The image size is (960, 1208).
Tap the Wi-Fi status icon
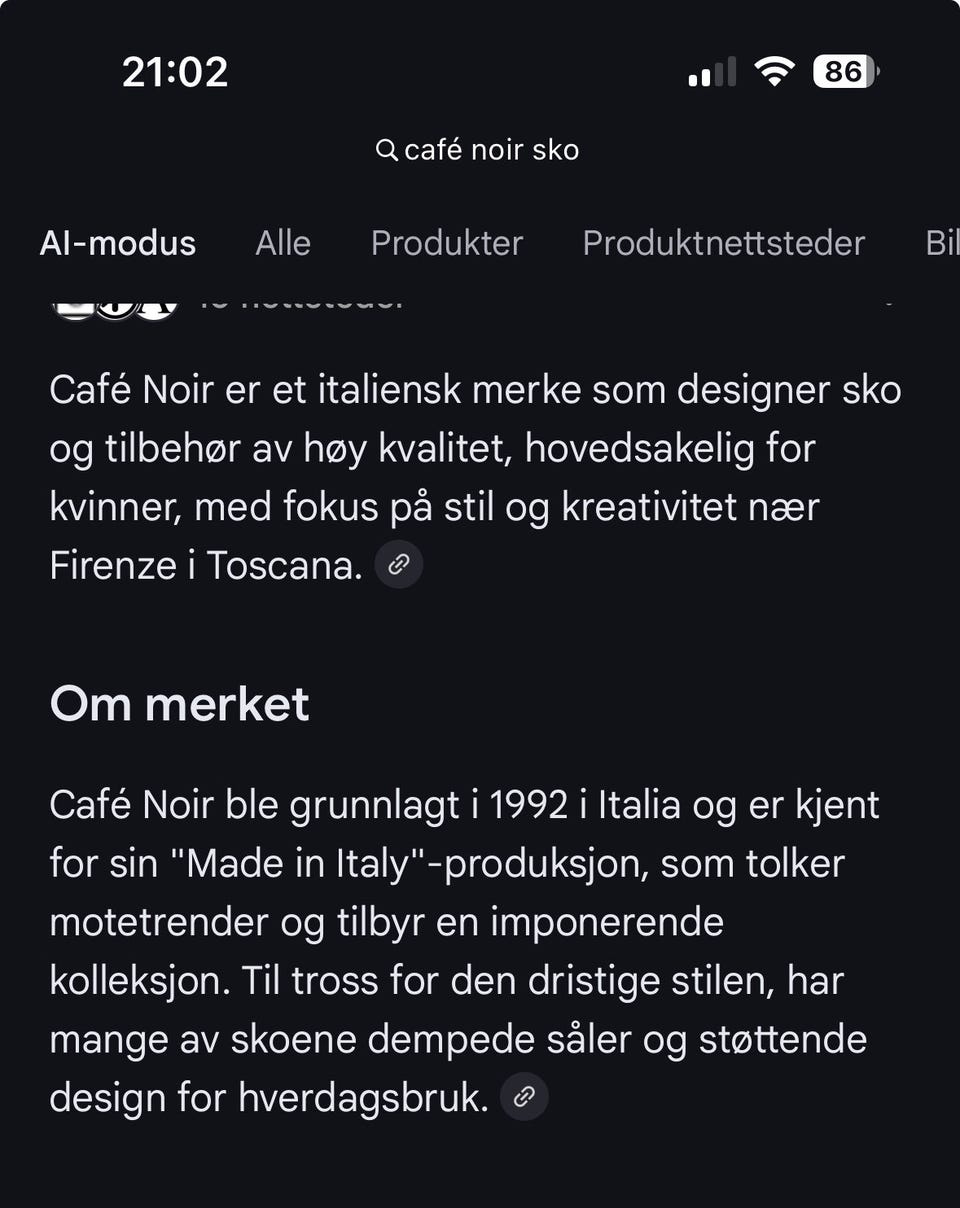[775, 69]
